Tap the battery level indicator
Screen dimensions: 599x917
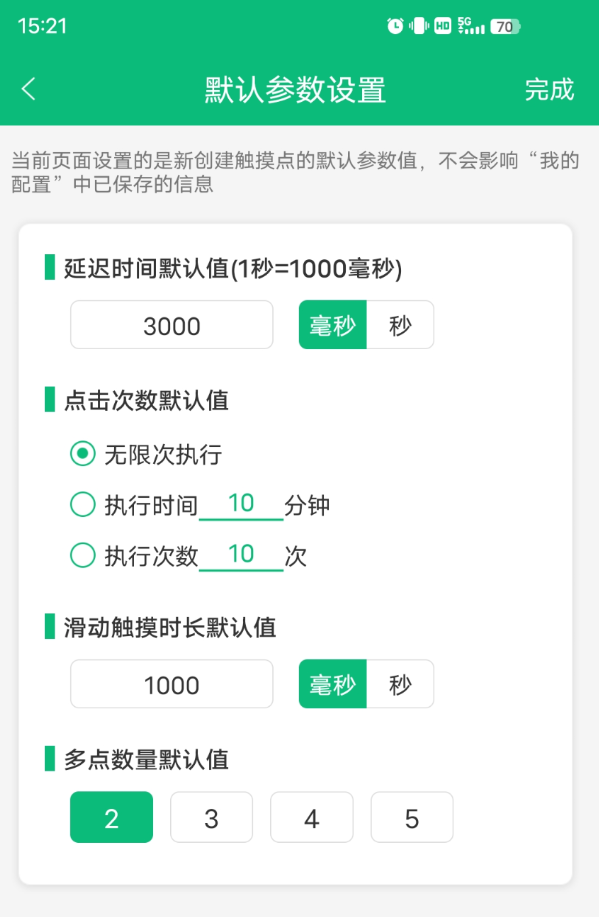(505, 26)
